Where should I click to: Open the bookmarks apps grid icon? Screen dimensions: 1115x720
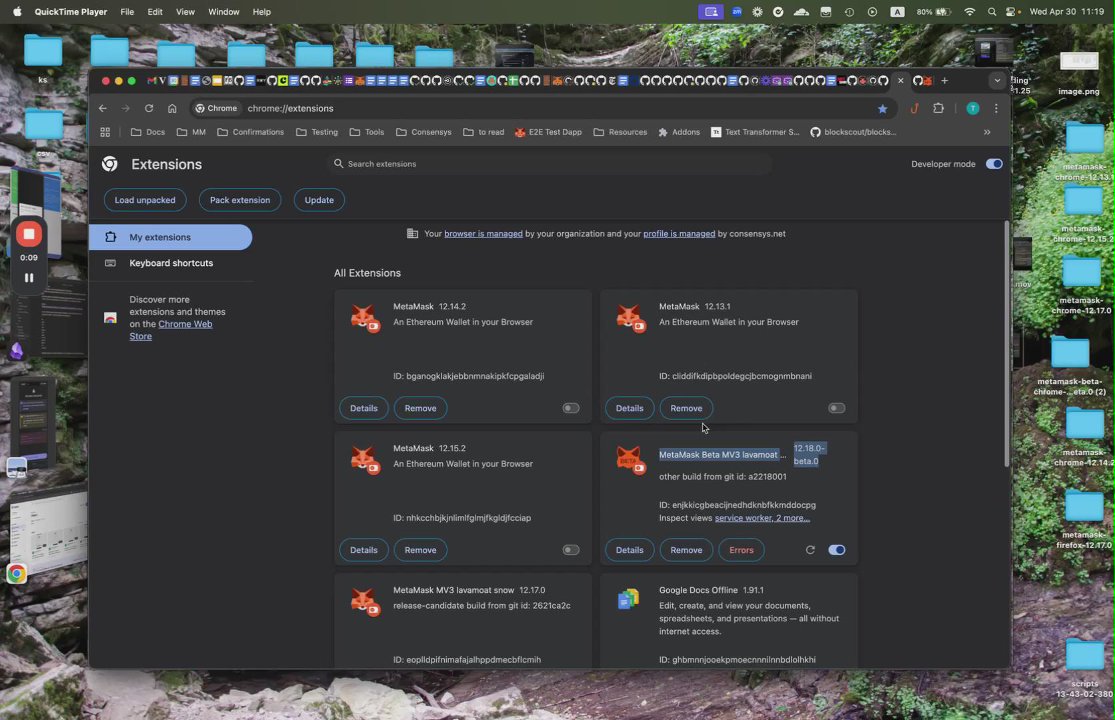[x=105, y=132]
